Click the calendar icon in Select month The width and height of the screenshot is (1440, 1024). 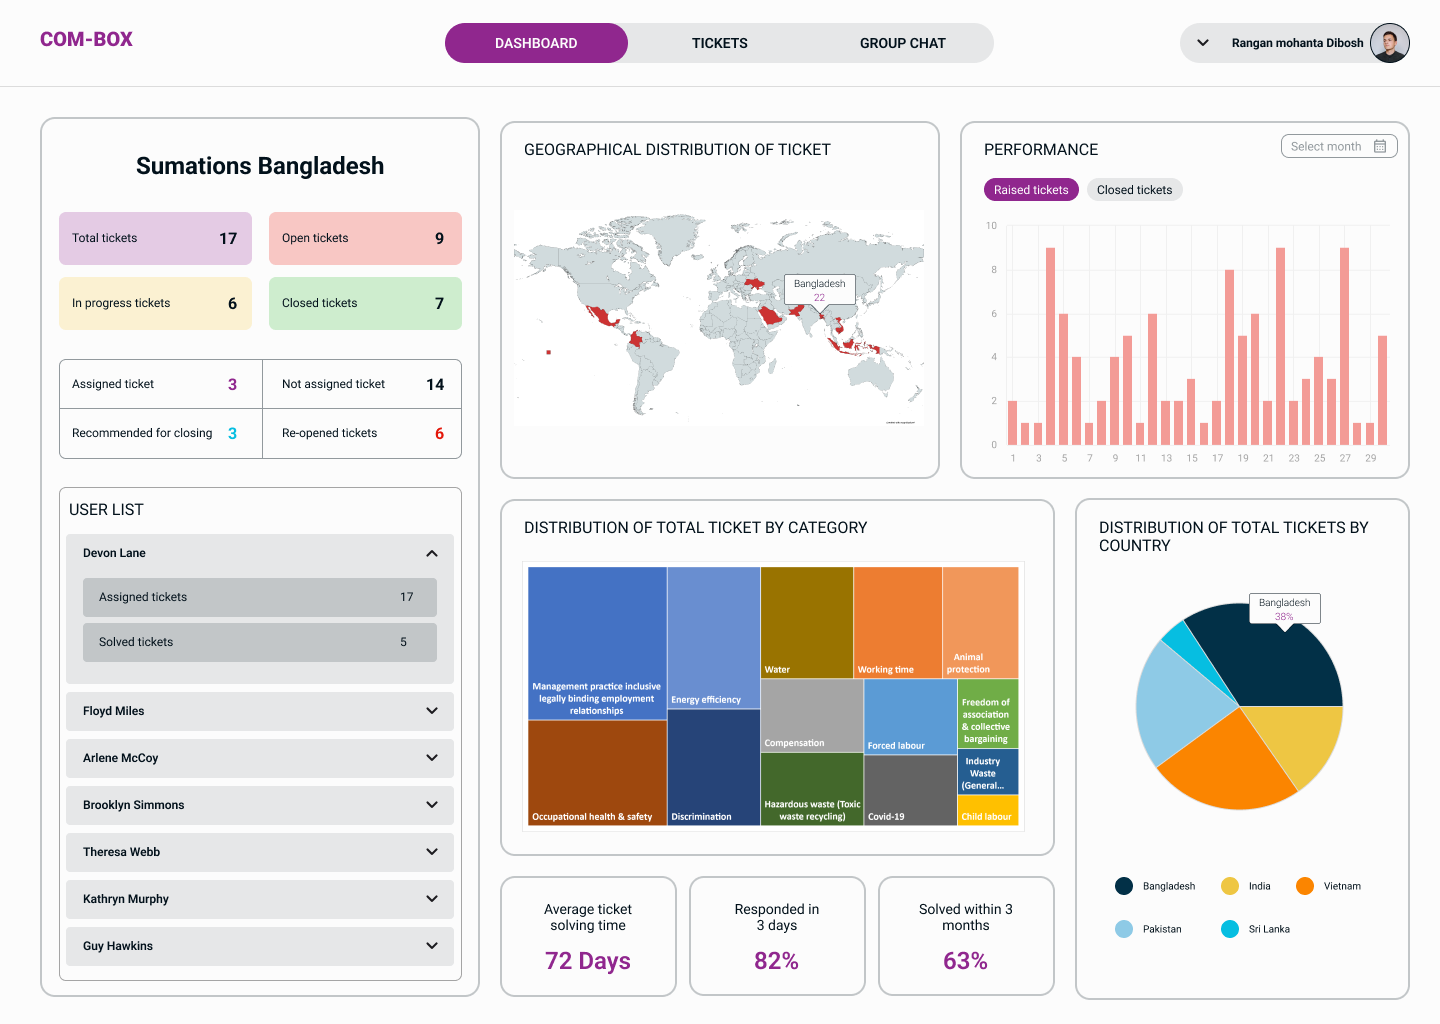pos(1380,146)
